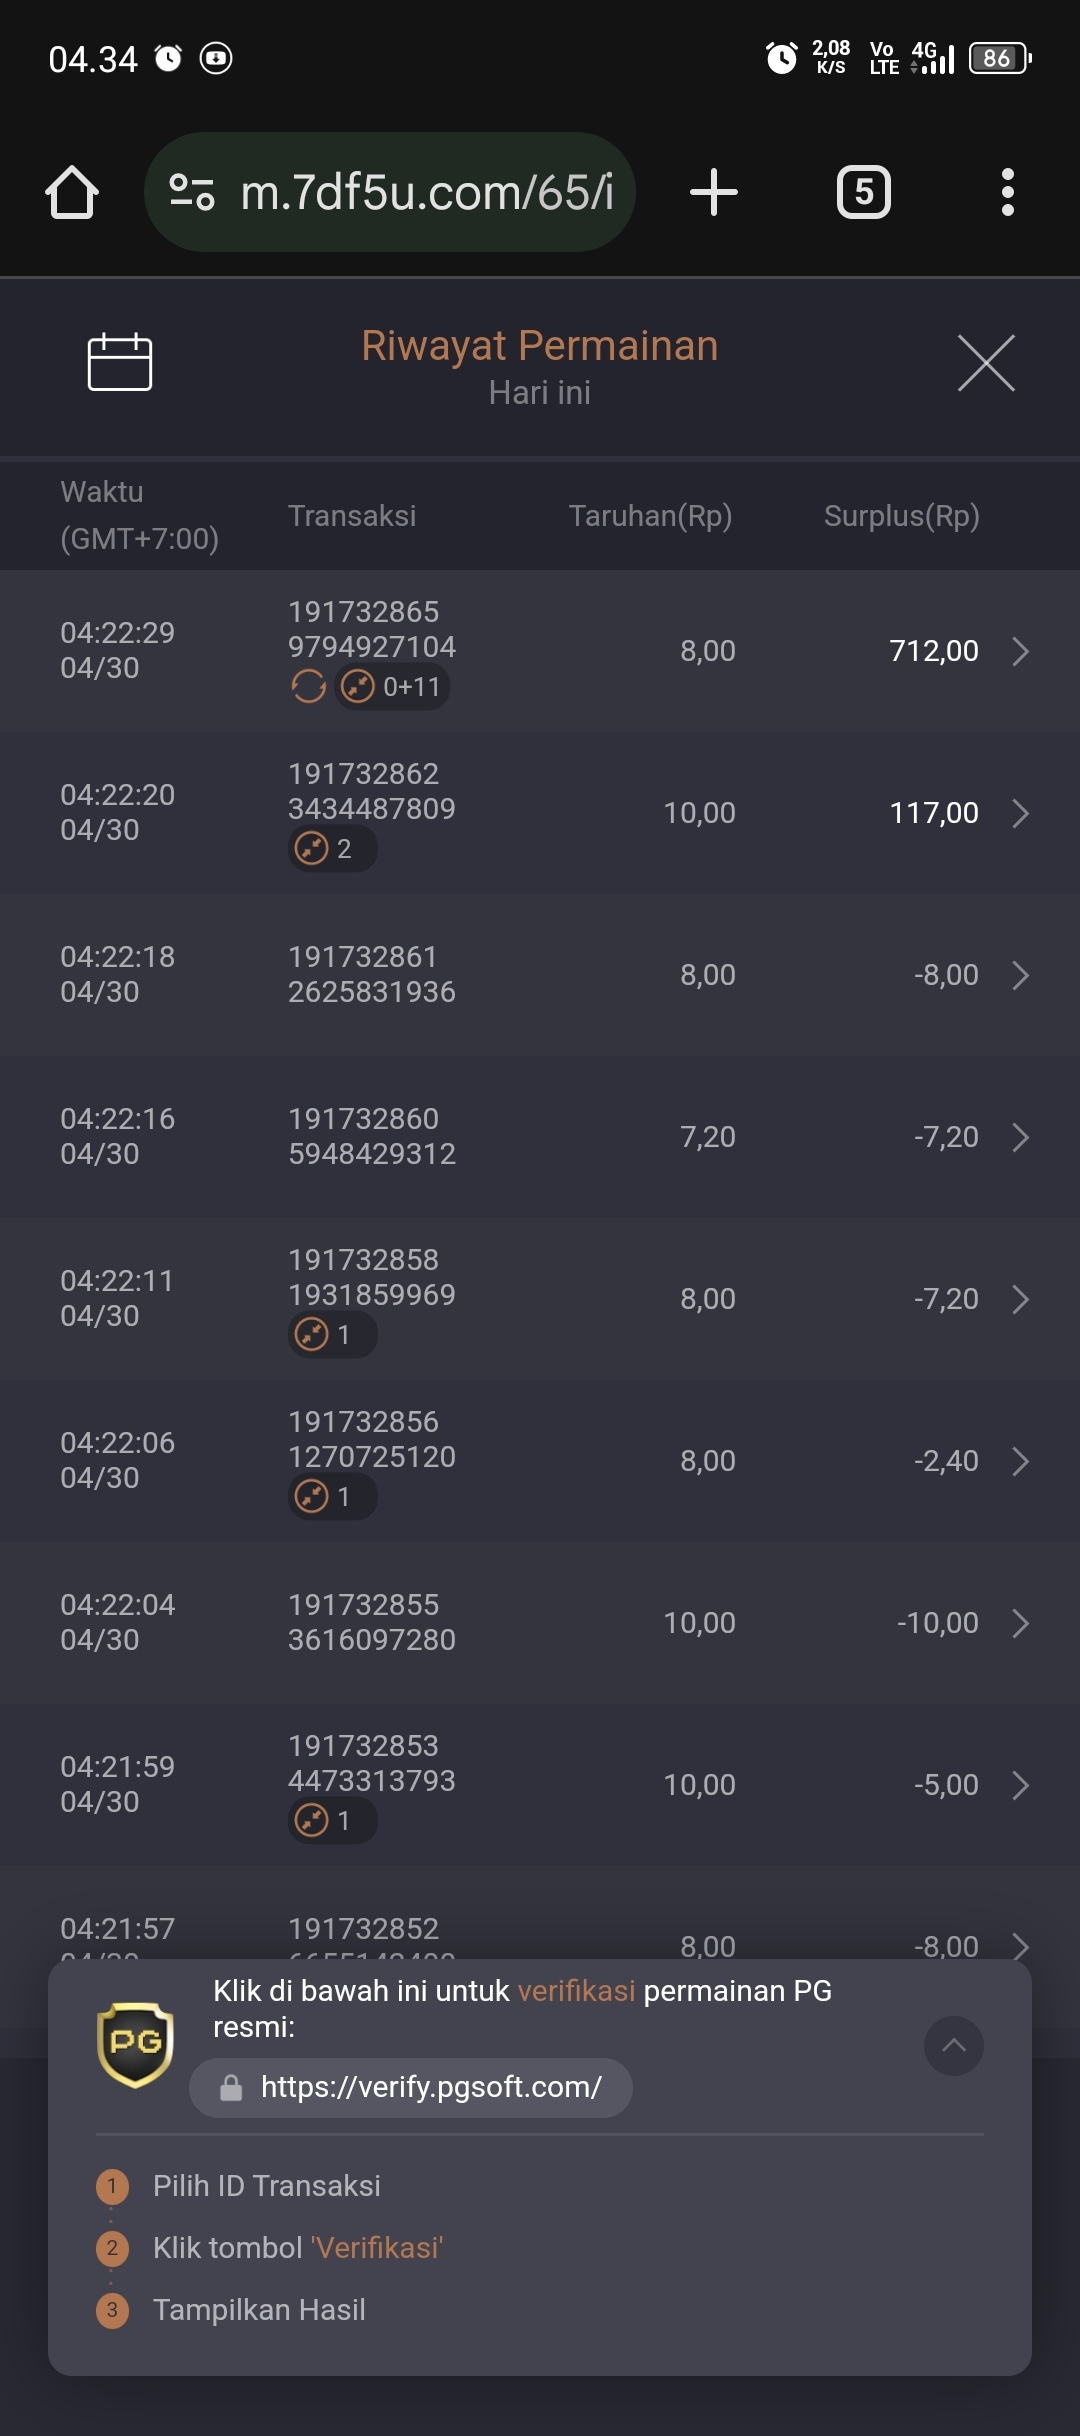
Task: Open the browser three-dot menu
Action: tap(1008, 192)
